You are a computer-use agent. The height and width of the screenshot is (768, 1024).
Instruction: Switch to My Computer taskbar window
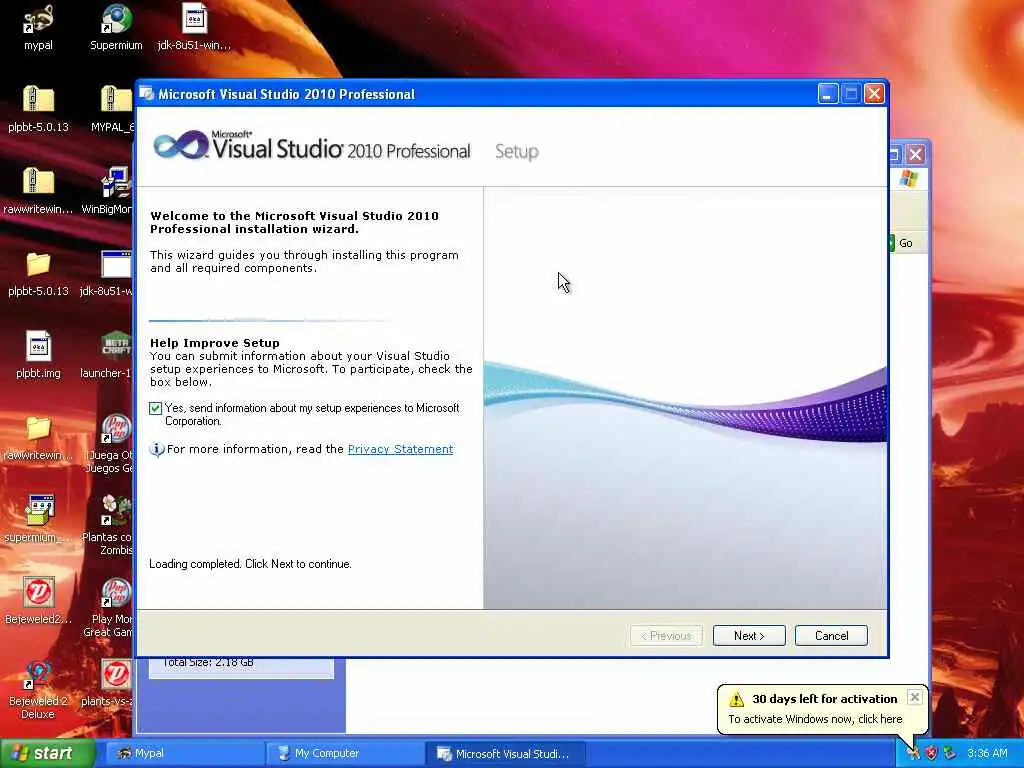(344, 753)
